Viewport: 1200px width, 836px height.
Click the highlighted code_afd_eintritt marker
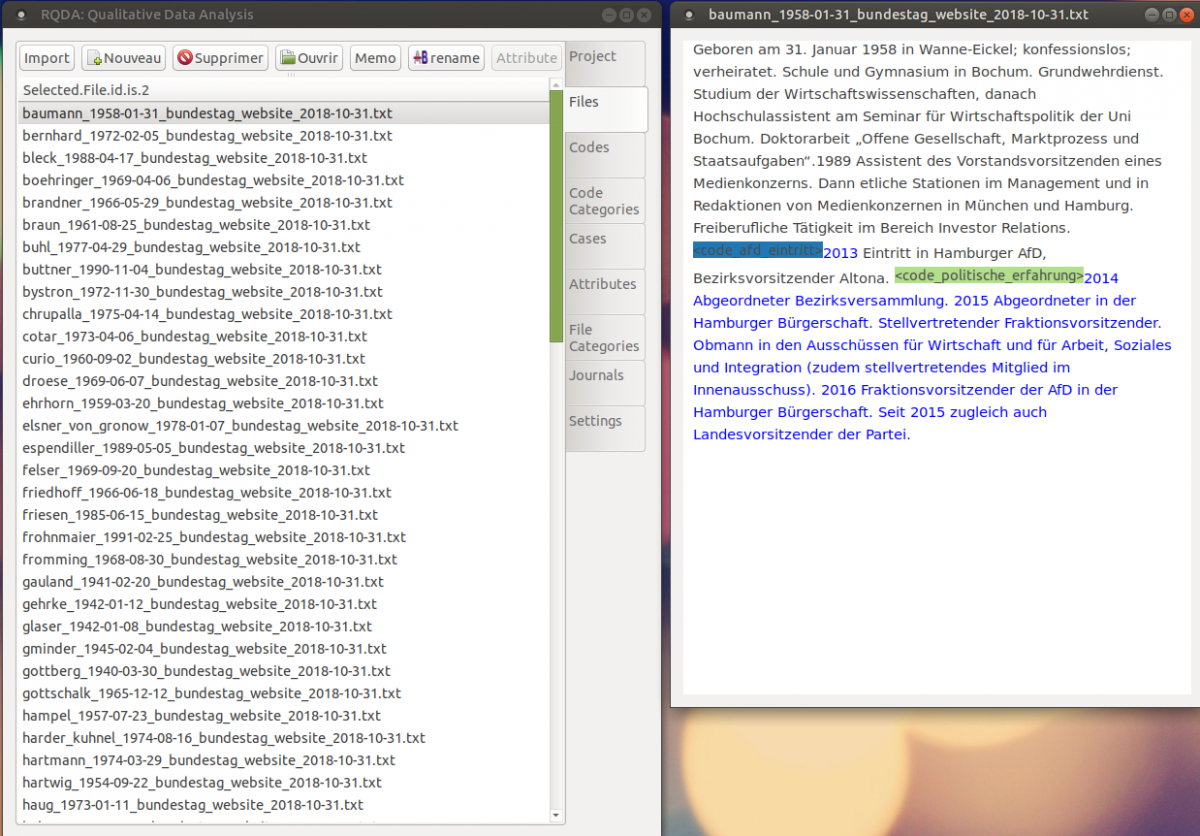click(x=755, y=250)
